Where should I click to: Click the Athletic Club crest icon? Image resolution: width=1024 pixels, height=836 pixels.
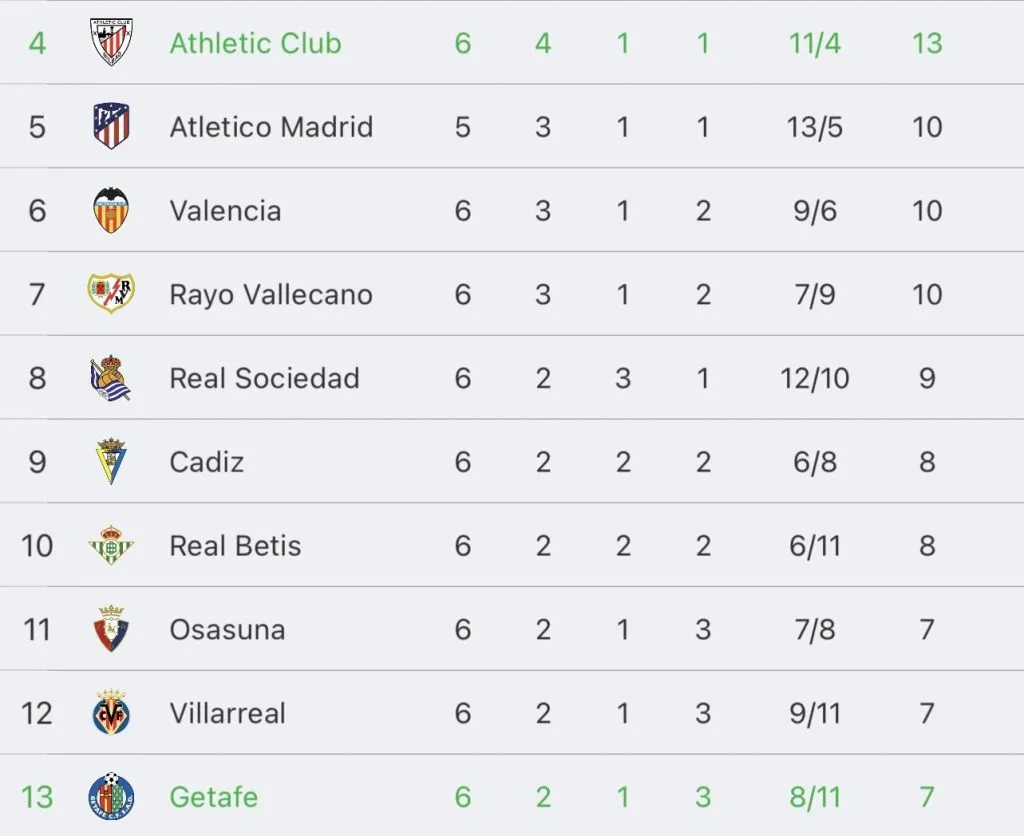111,43
